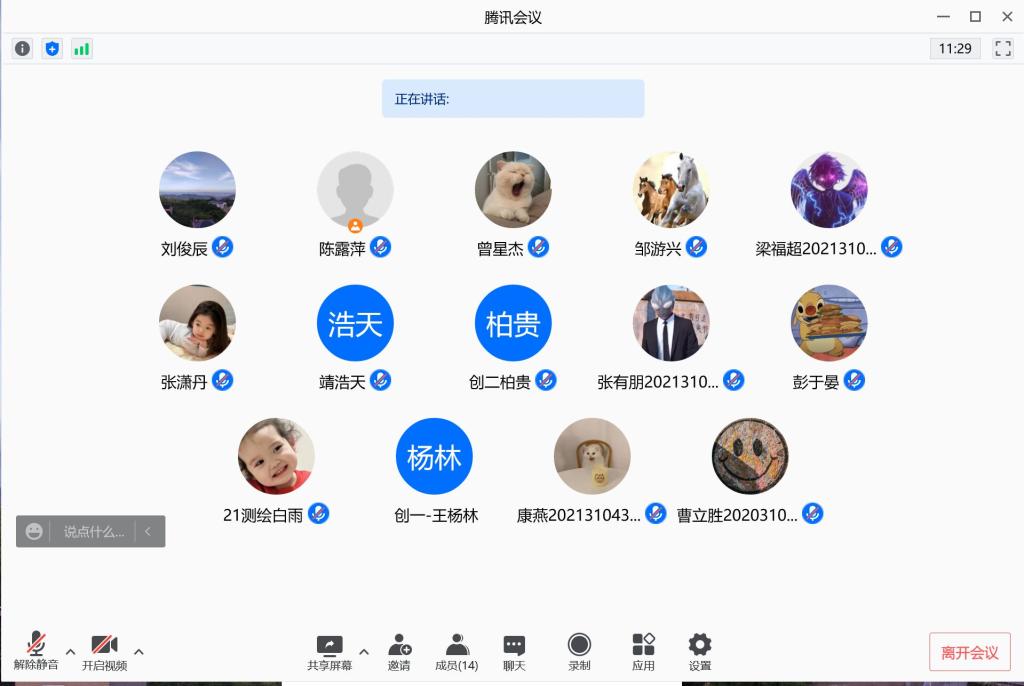The height and width of the screenshot is (686, 1024).
Task: Select 张潇丹's avatar photo
Action: tap(197, 323)
